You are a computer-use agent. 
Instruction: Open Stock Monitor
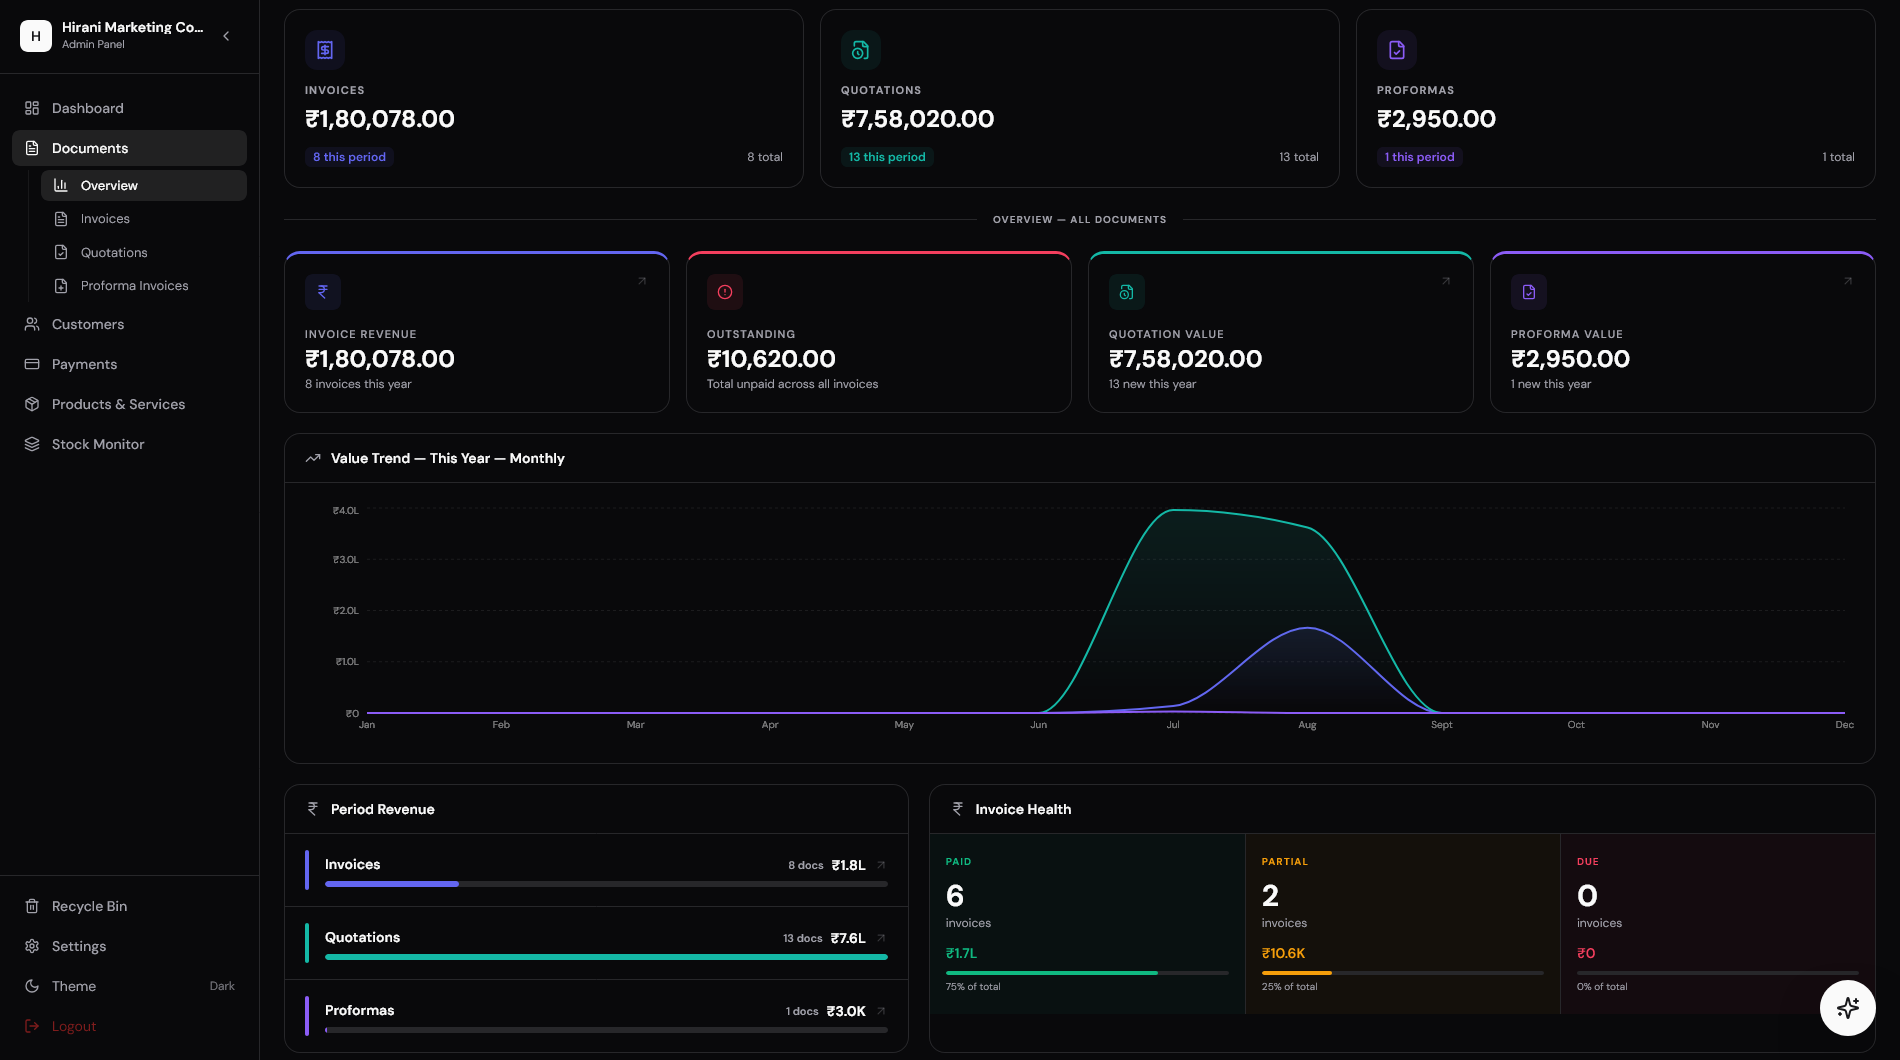click(129, 444)
